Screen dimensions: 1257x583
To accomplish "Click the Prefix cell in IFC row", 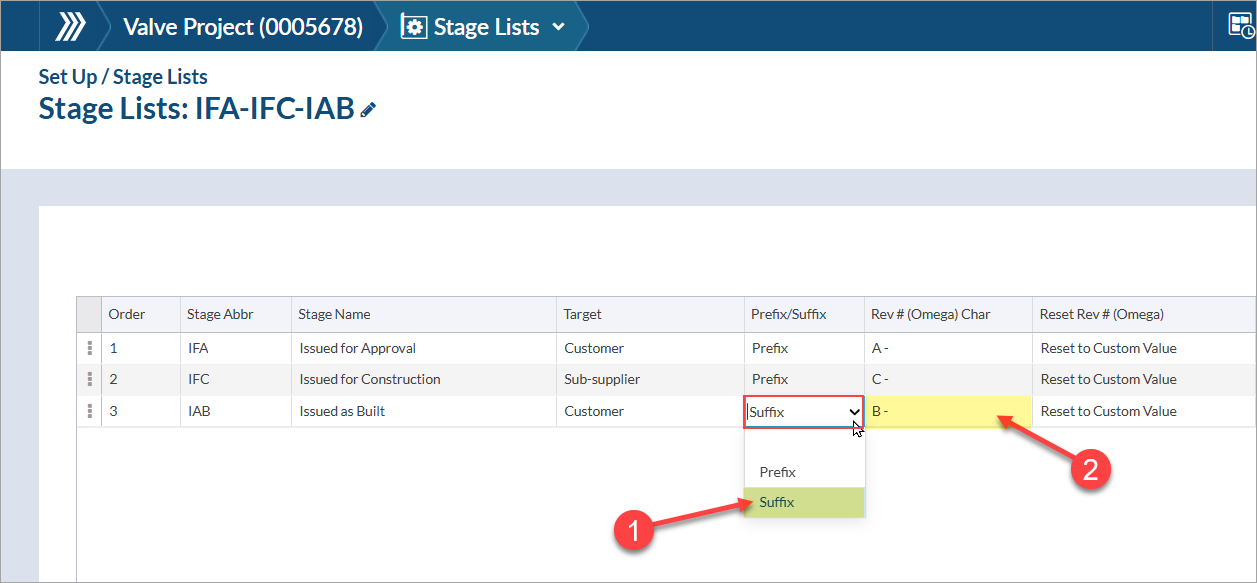I will point(770,379).
